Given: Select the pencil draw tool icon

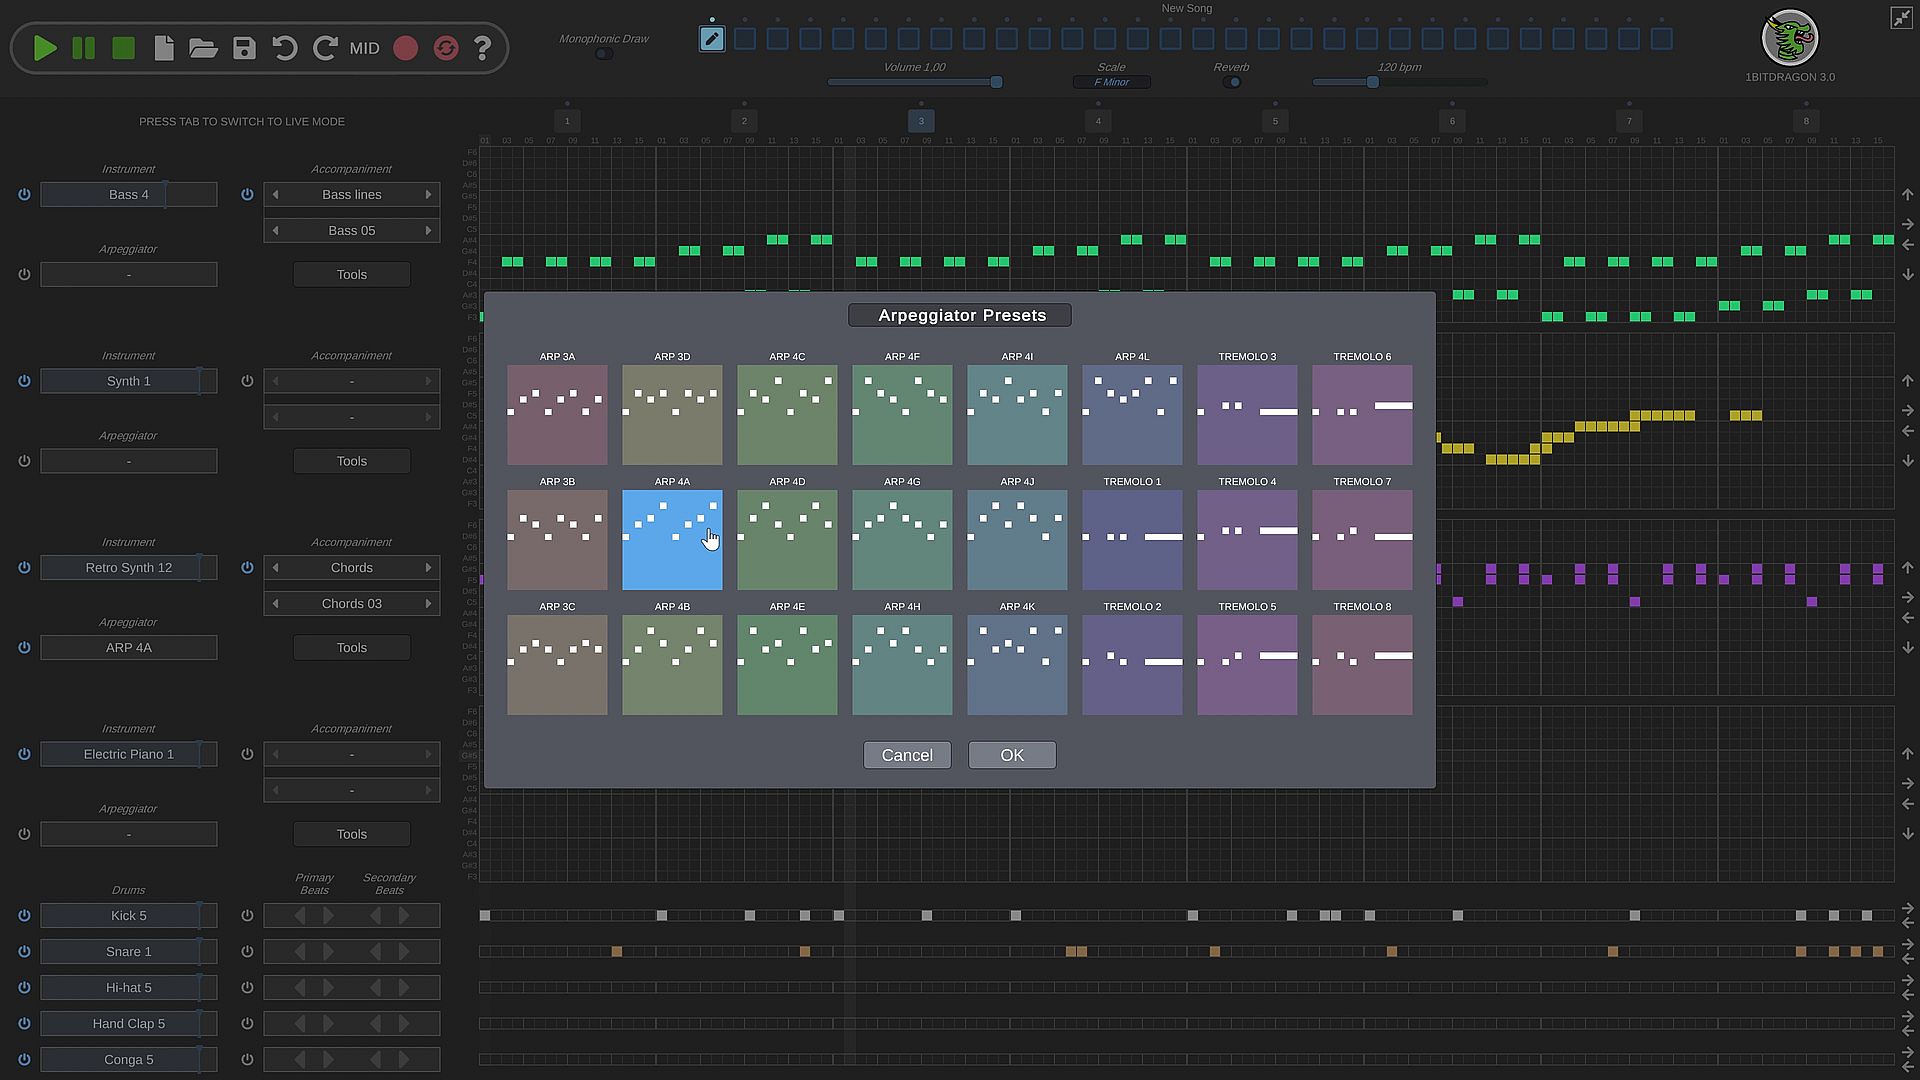Looking at the screenshot, I should tap(712, 39).
